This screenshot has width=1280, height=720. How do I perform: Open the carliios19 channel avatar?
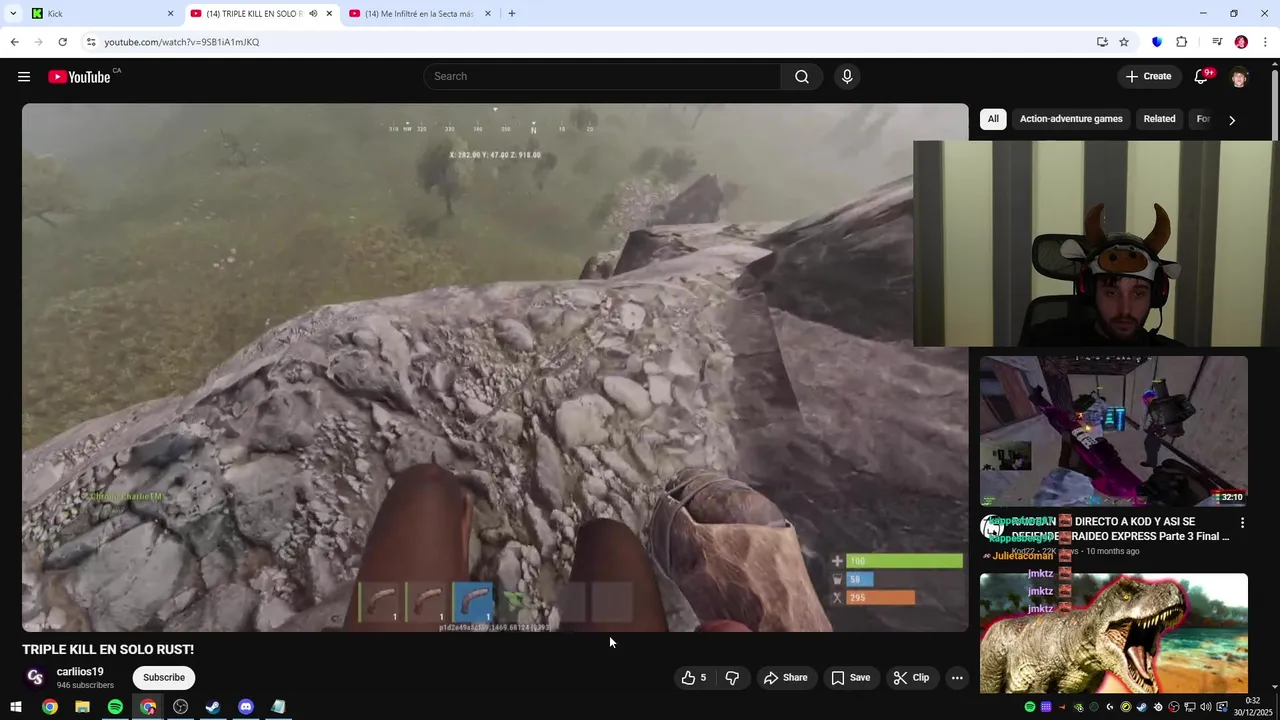tap(35, 677)
